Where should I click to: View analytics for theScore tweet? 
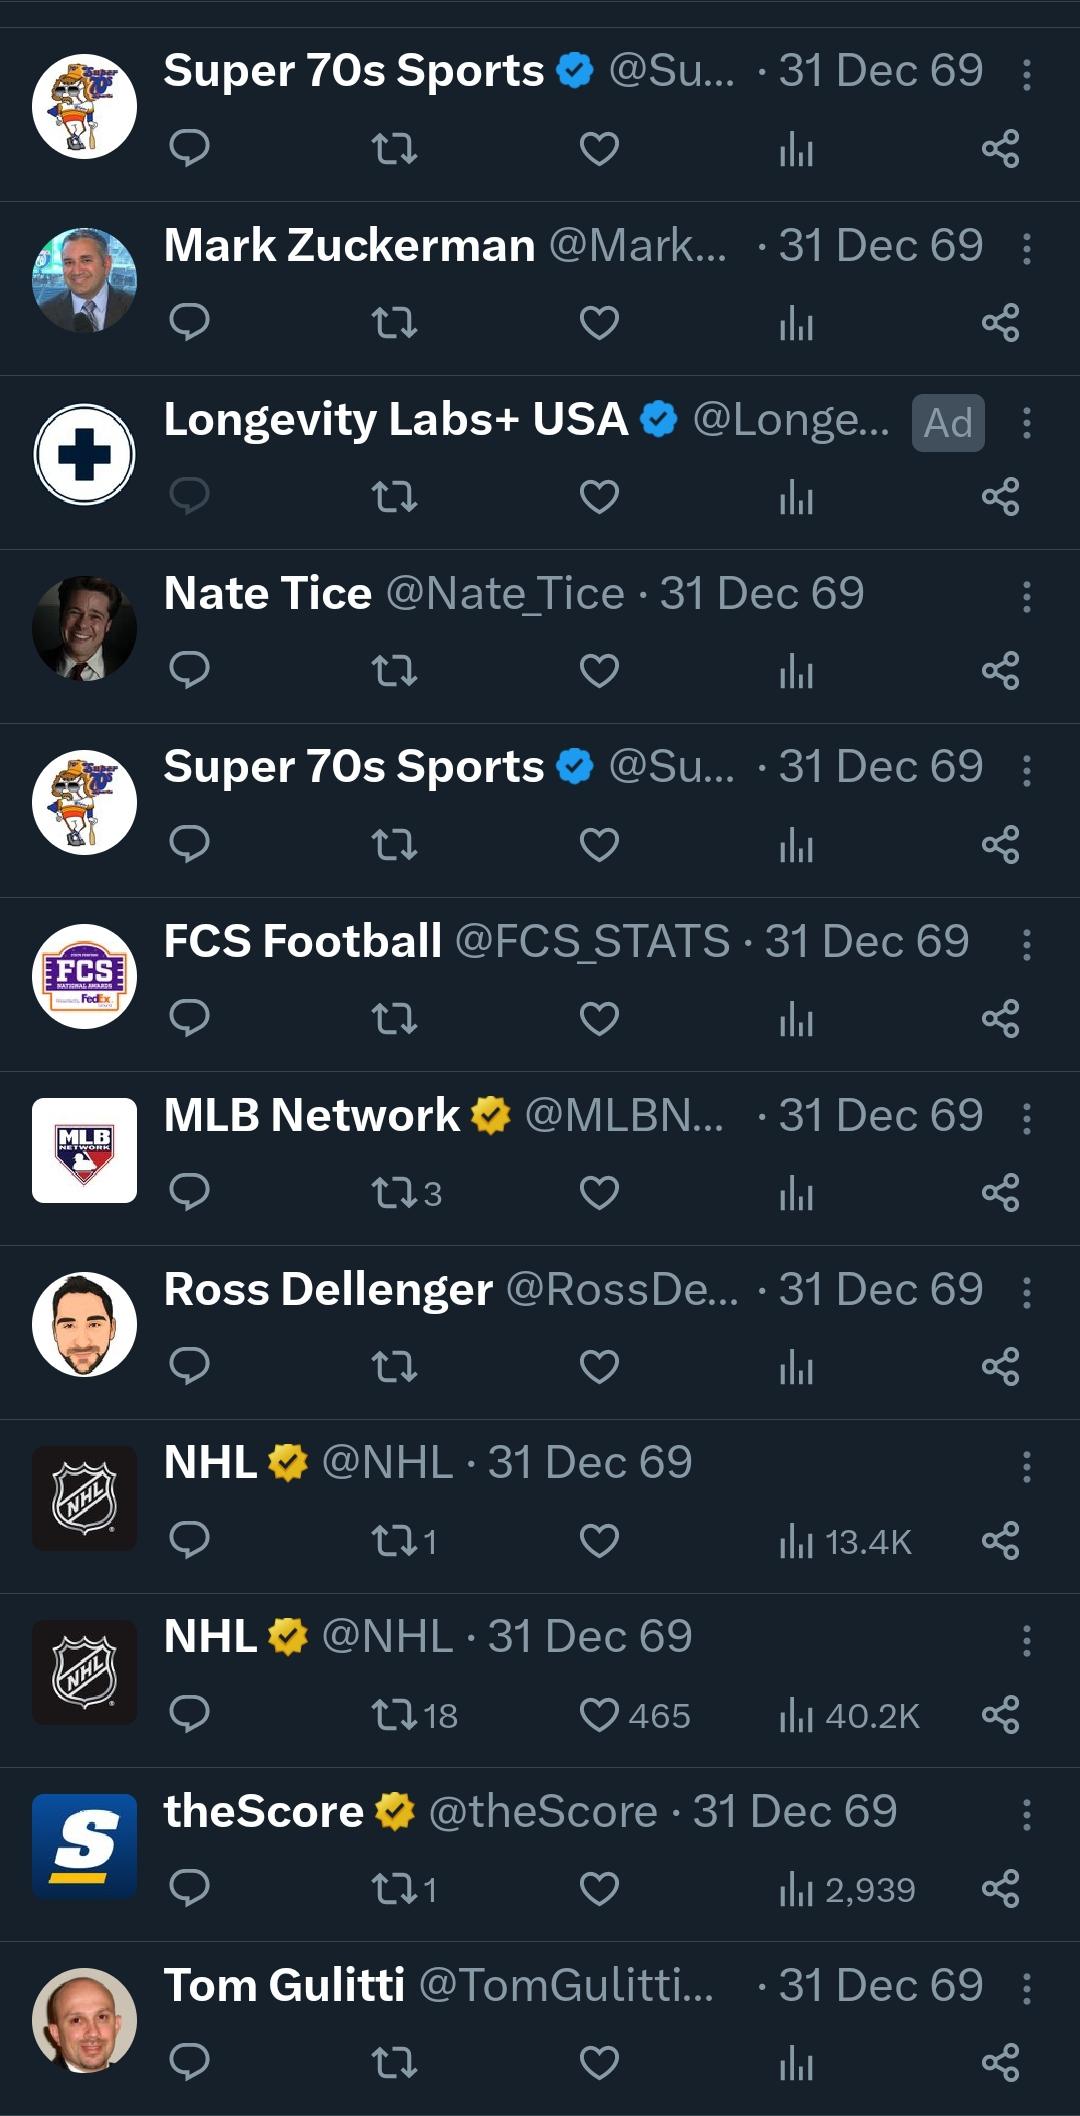[x=846, y=1889]
